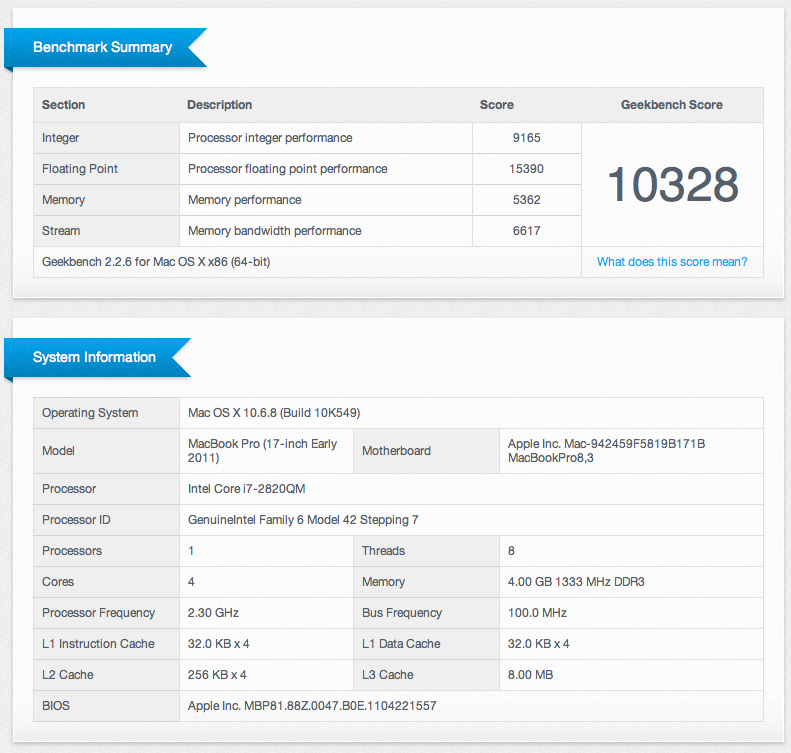Viewport: 791px width, 753px height.
Task: Select 'Intel Core i7-2820QM' value
Action: pyautogui.click(x=246, y=489)
